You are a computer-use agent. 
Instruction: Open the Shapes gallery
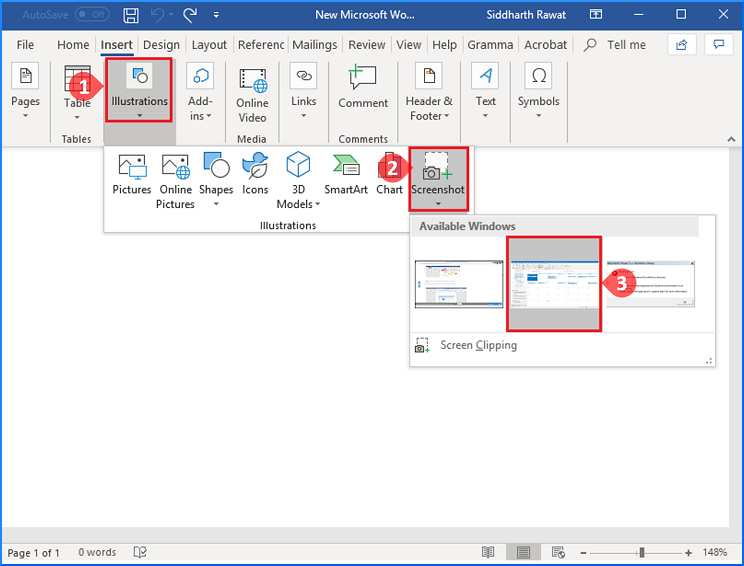216,180
